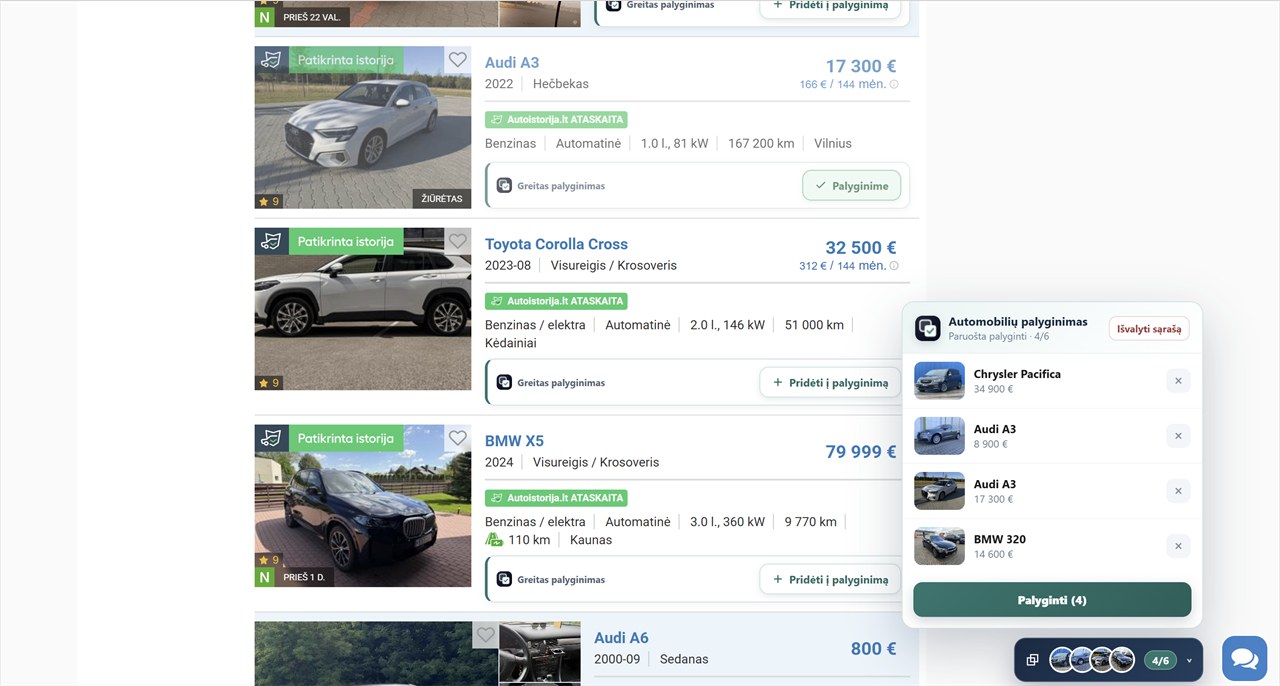The image size is (1280, 686).
Task: Collapse comparison dock with chevron arrow
Action: point(1189,661)
